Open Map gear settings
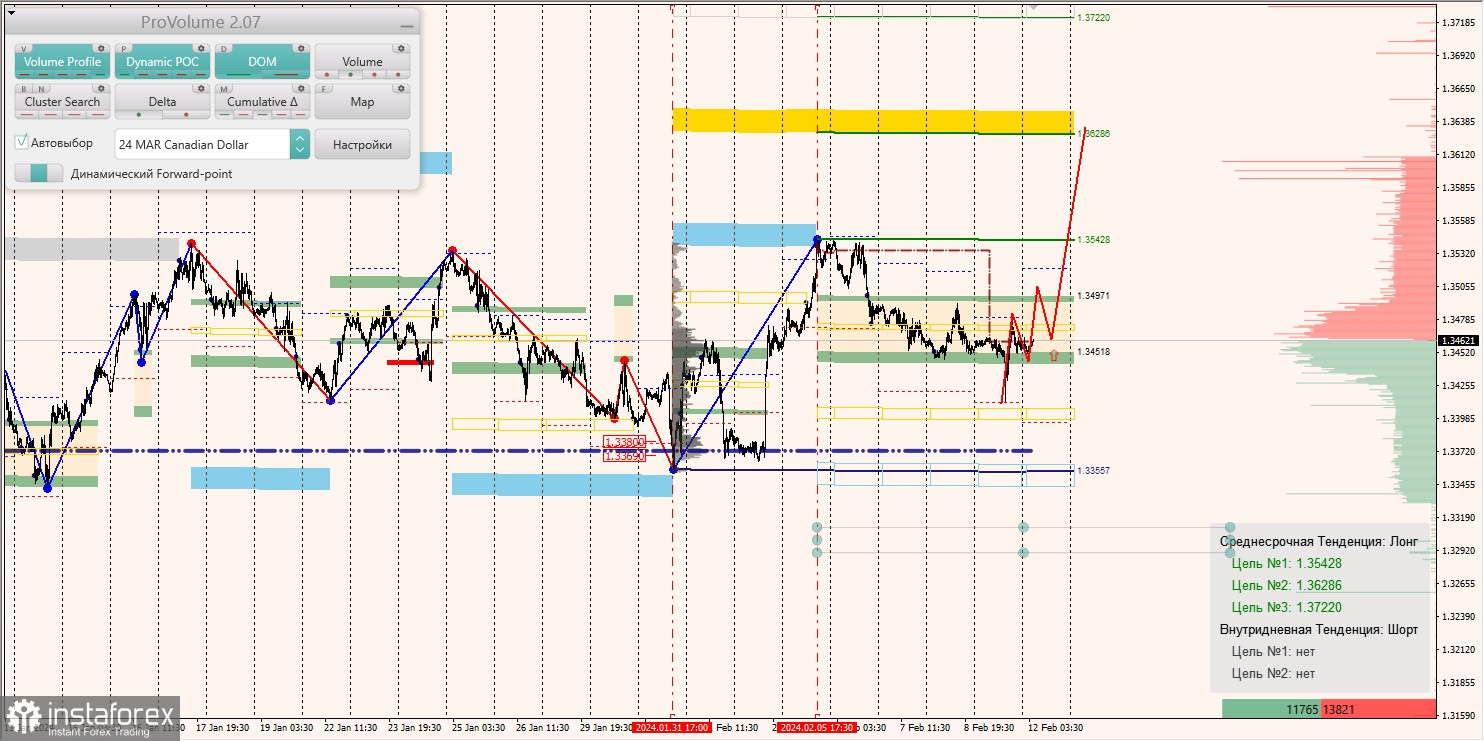Screen dimensions: 1484x741 click(400, 88)
